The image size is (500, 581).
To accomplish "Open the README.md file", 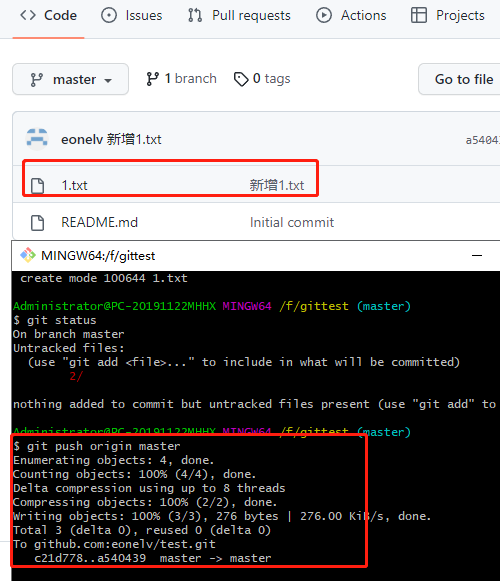I will click(x=99, y=222).
